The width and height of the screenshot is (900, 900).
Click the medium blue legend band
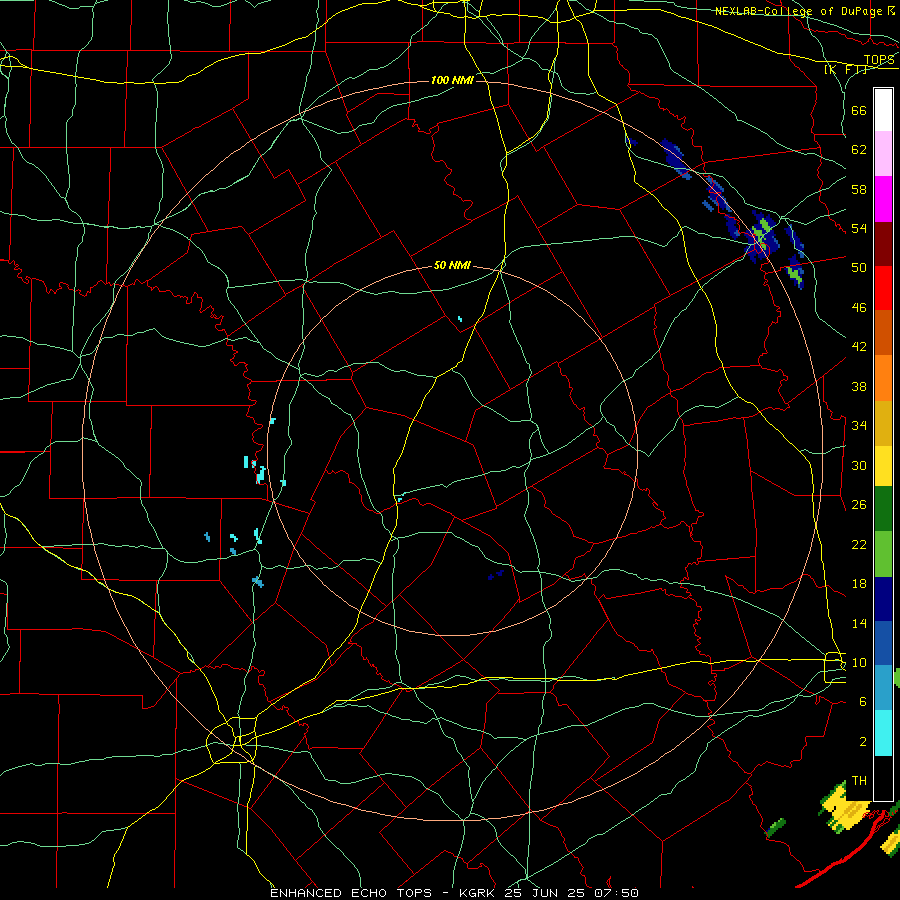[883, 643]
